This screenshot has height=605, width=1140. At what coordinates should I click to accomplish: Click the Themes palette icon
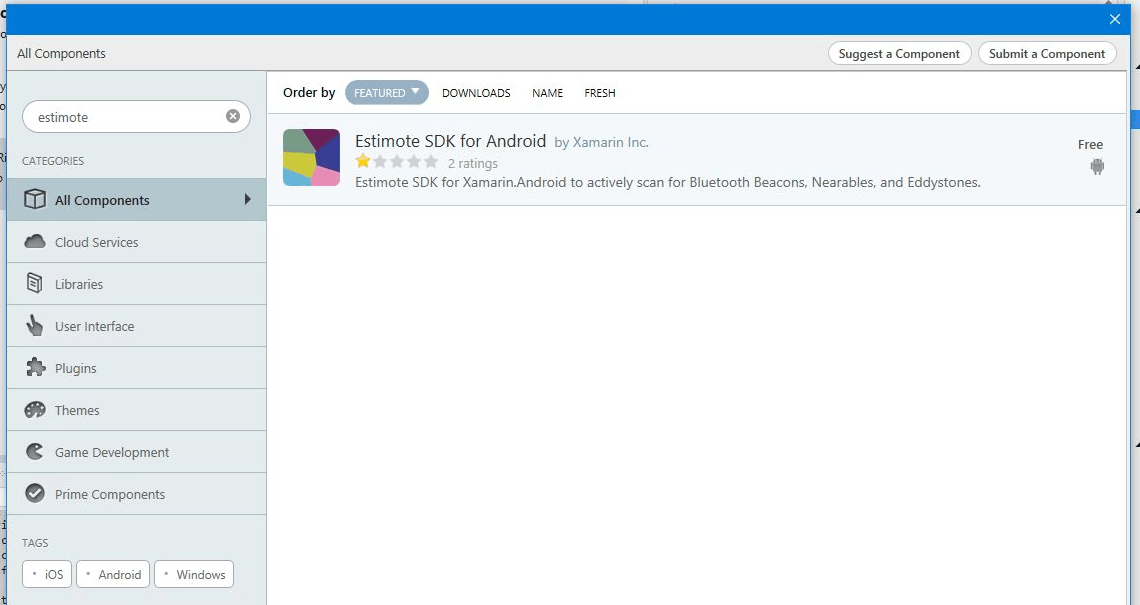(x=35, y=410)
